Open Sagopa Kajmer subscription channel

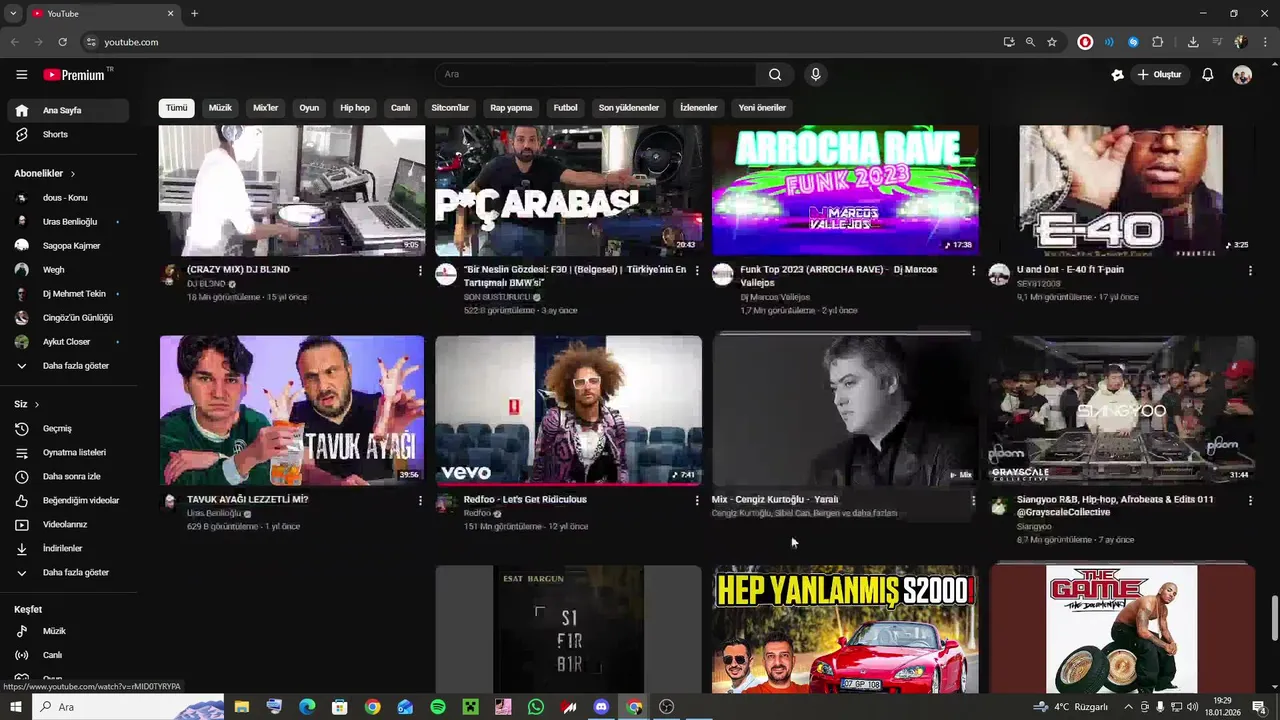pyautogui.click(x=68, y=246)
